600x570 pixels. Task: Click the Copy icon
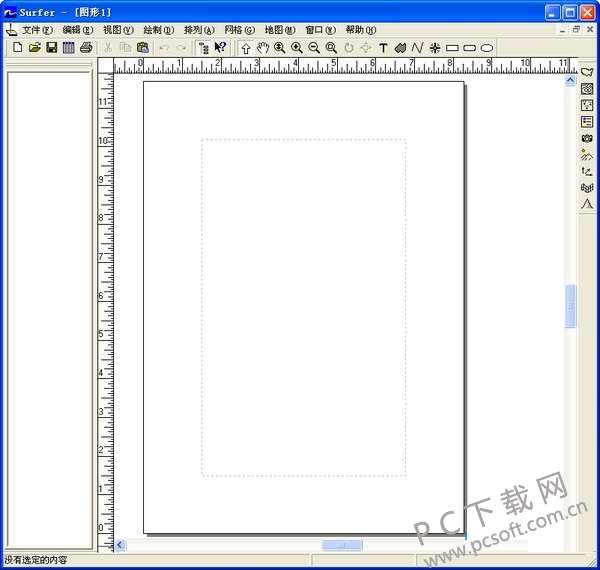coord(125,47)
